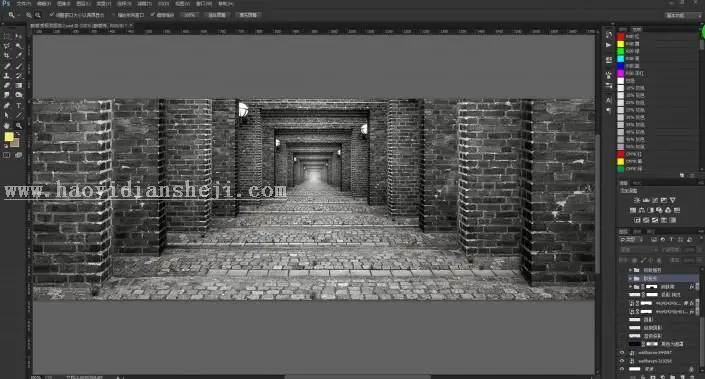Switch to the Channels tab beside Layers
The width and height of the screenshot is (705, 379).
637,232
